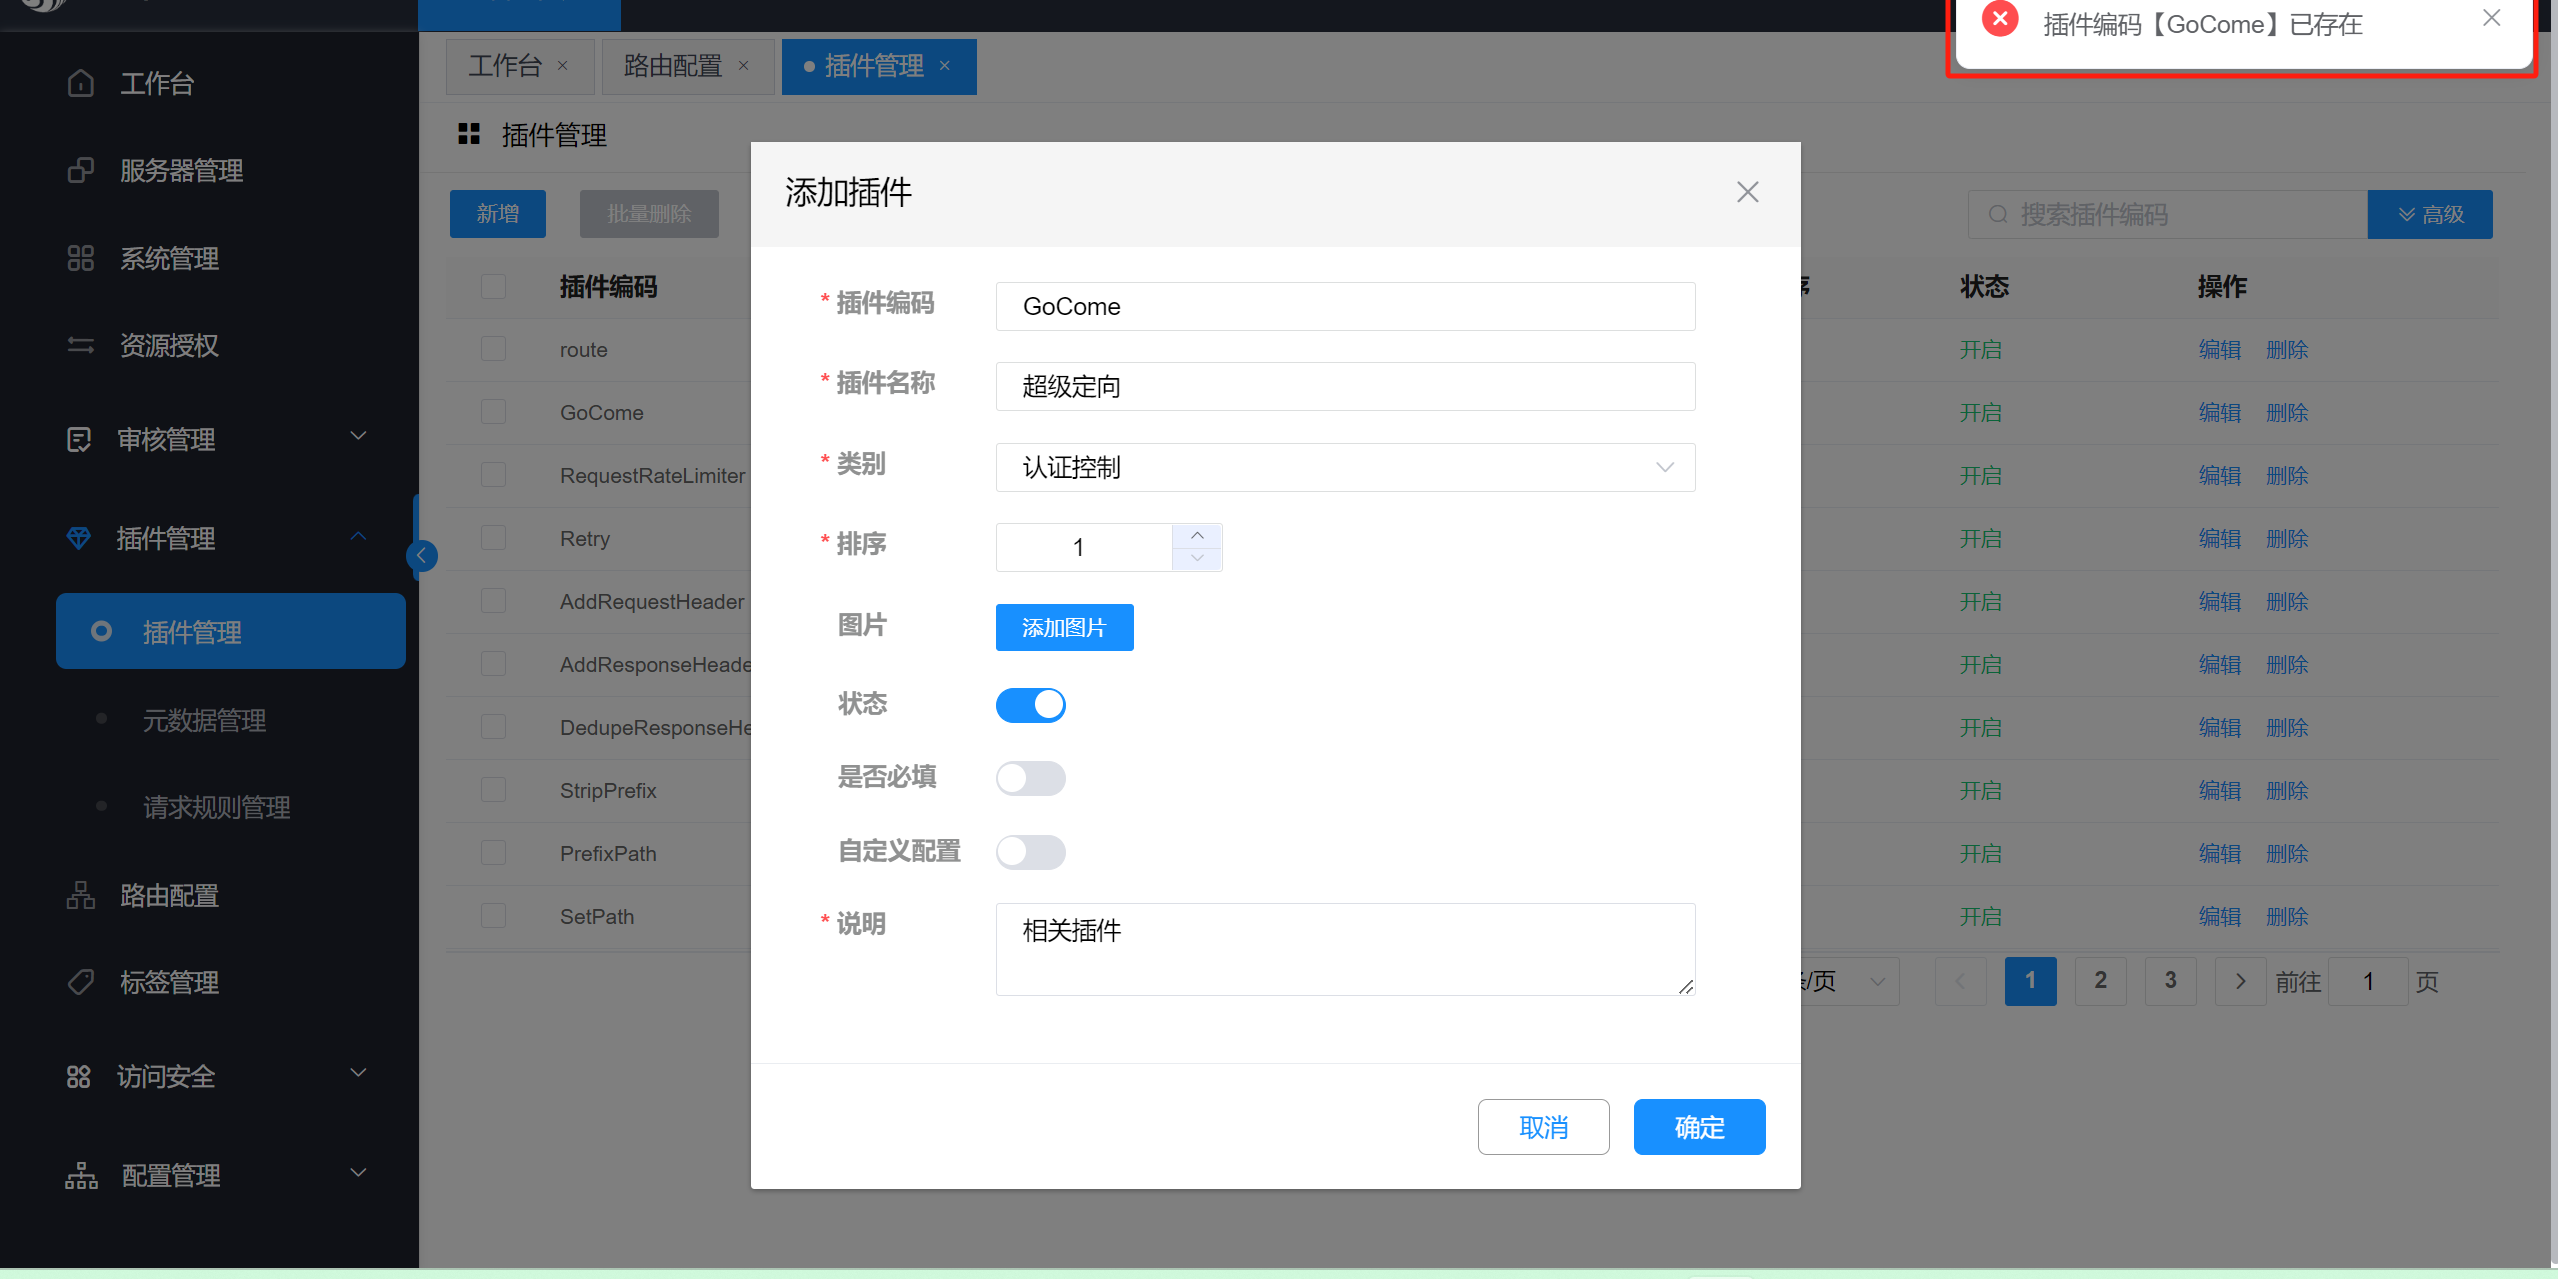Image resolution: width=2558 pixels, height=1279 pixels.
Task: Click 开启 status in the Retry row
Action: click(1980, 538)
